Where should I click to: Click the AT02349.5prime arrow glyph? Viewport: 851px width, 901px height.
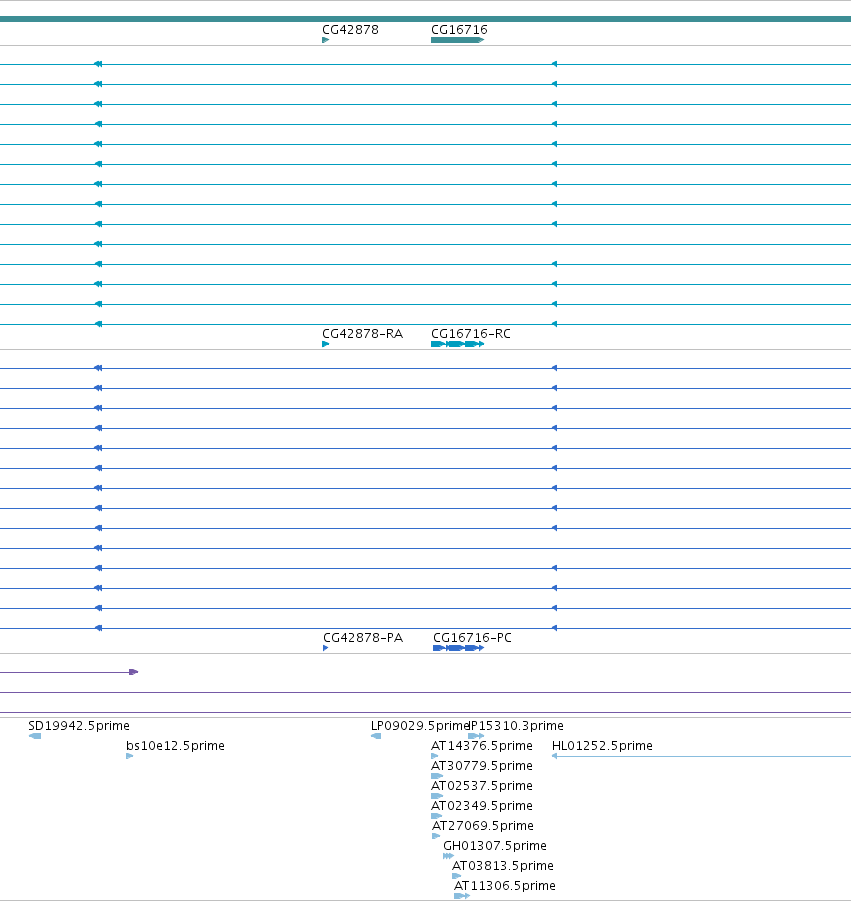tap(437, 816)
